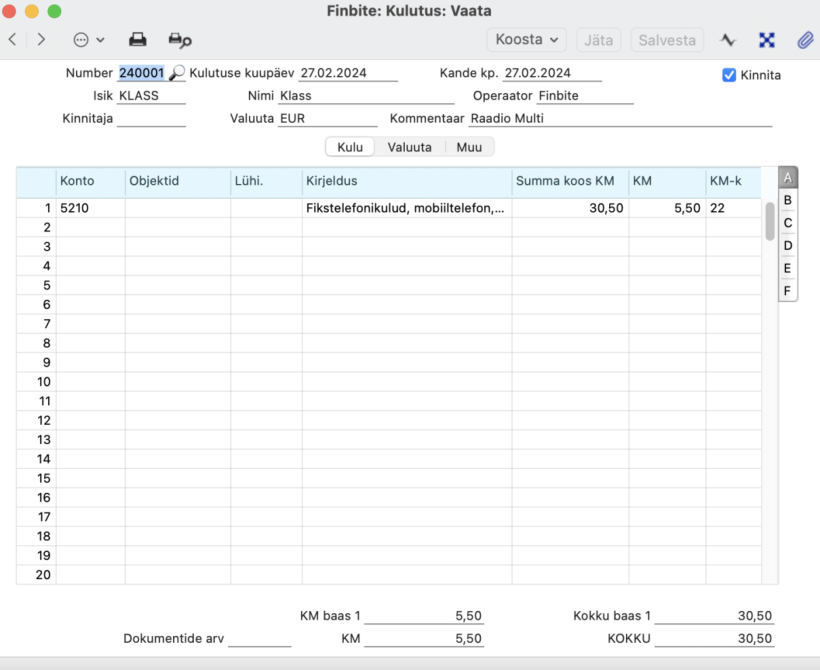Open the blue link manager icon
The height and width of the screenshot is (670, 820).
coord(767,40)
